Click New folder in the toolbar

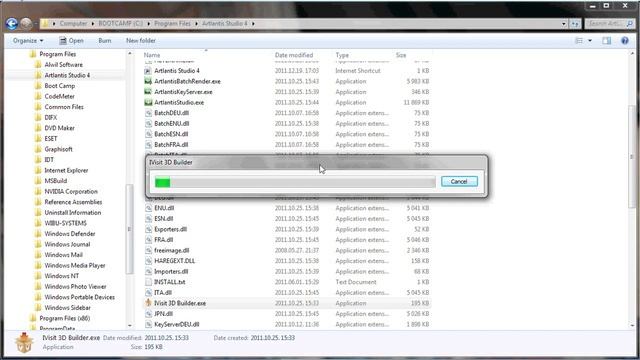(140, 40)
